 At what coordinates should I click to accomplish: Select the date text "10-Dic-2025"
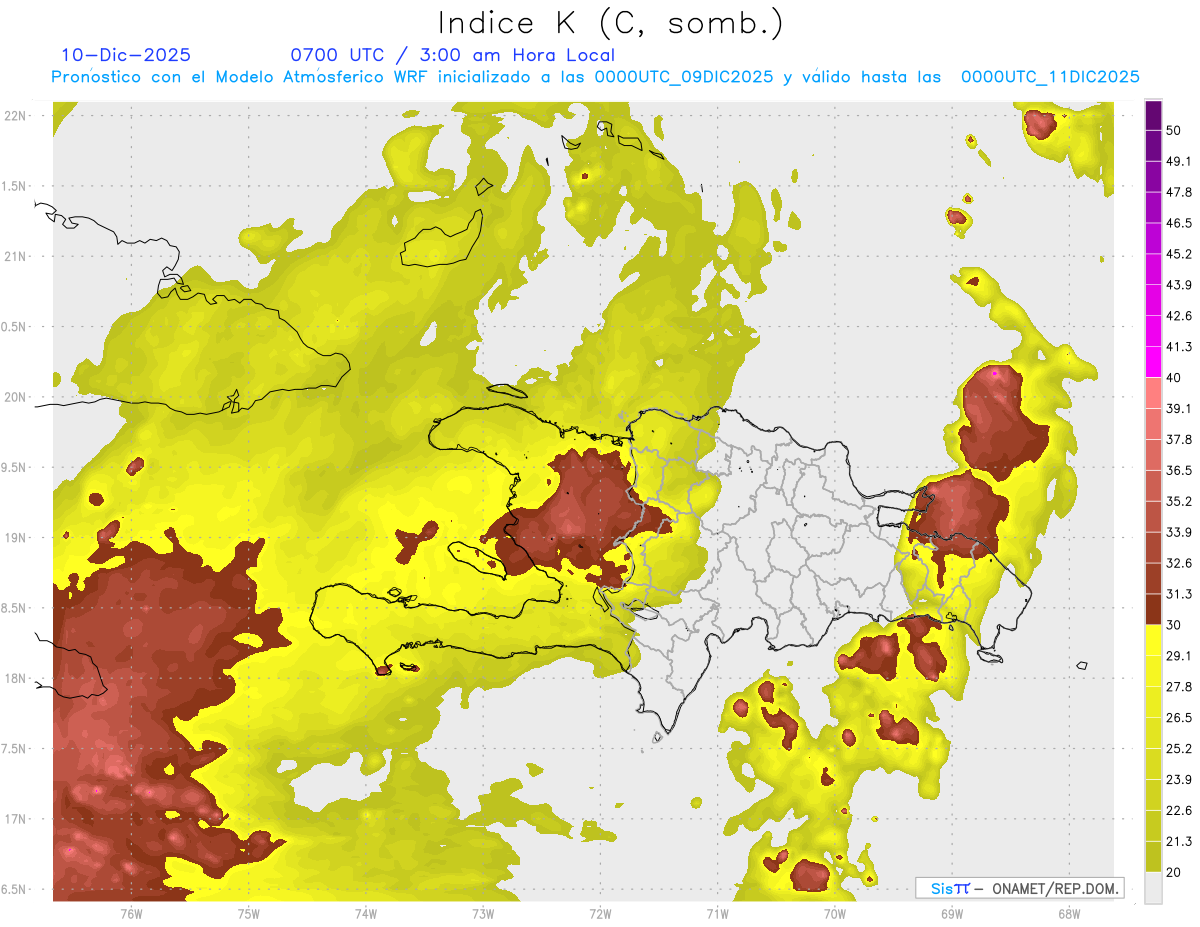click(x=126, y=55)
